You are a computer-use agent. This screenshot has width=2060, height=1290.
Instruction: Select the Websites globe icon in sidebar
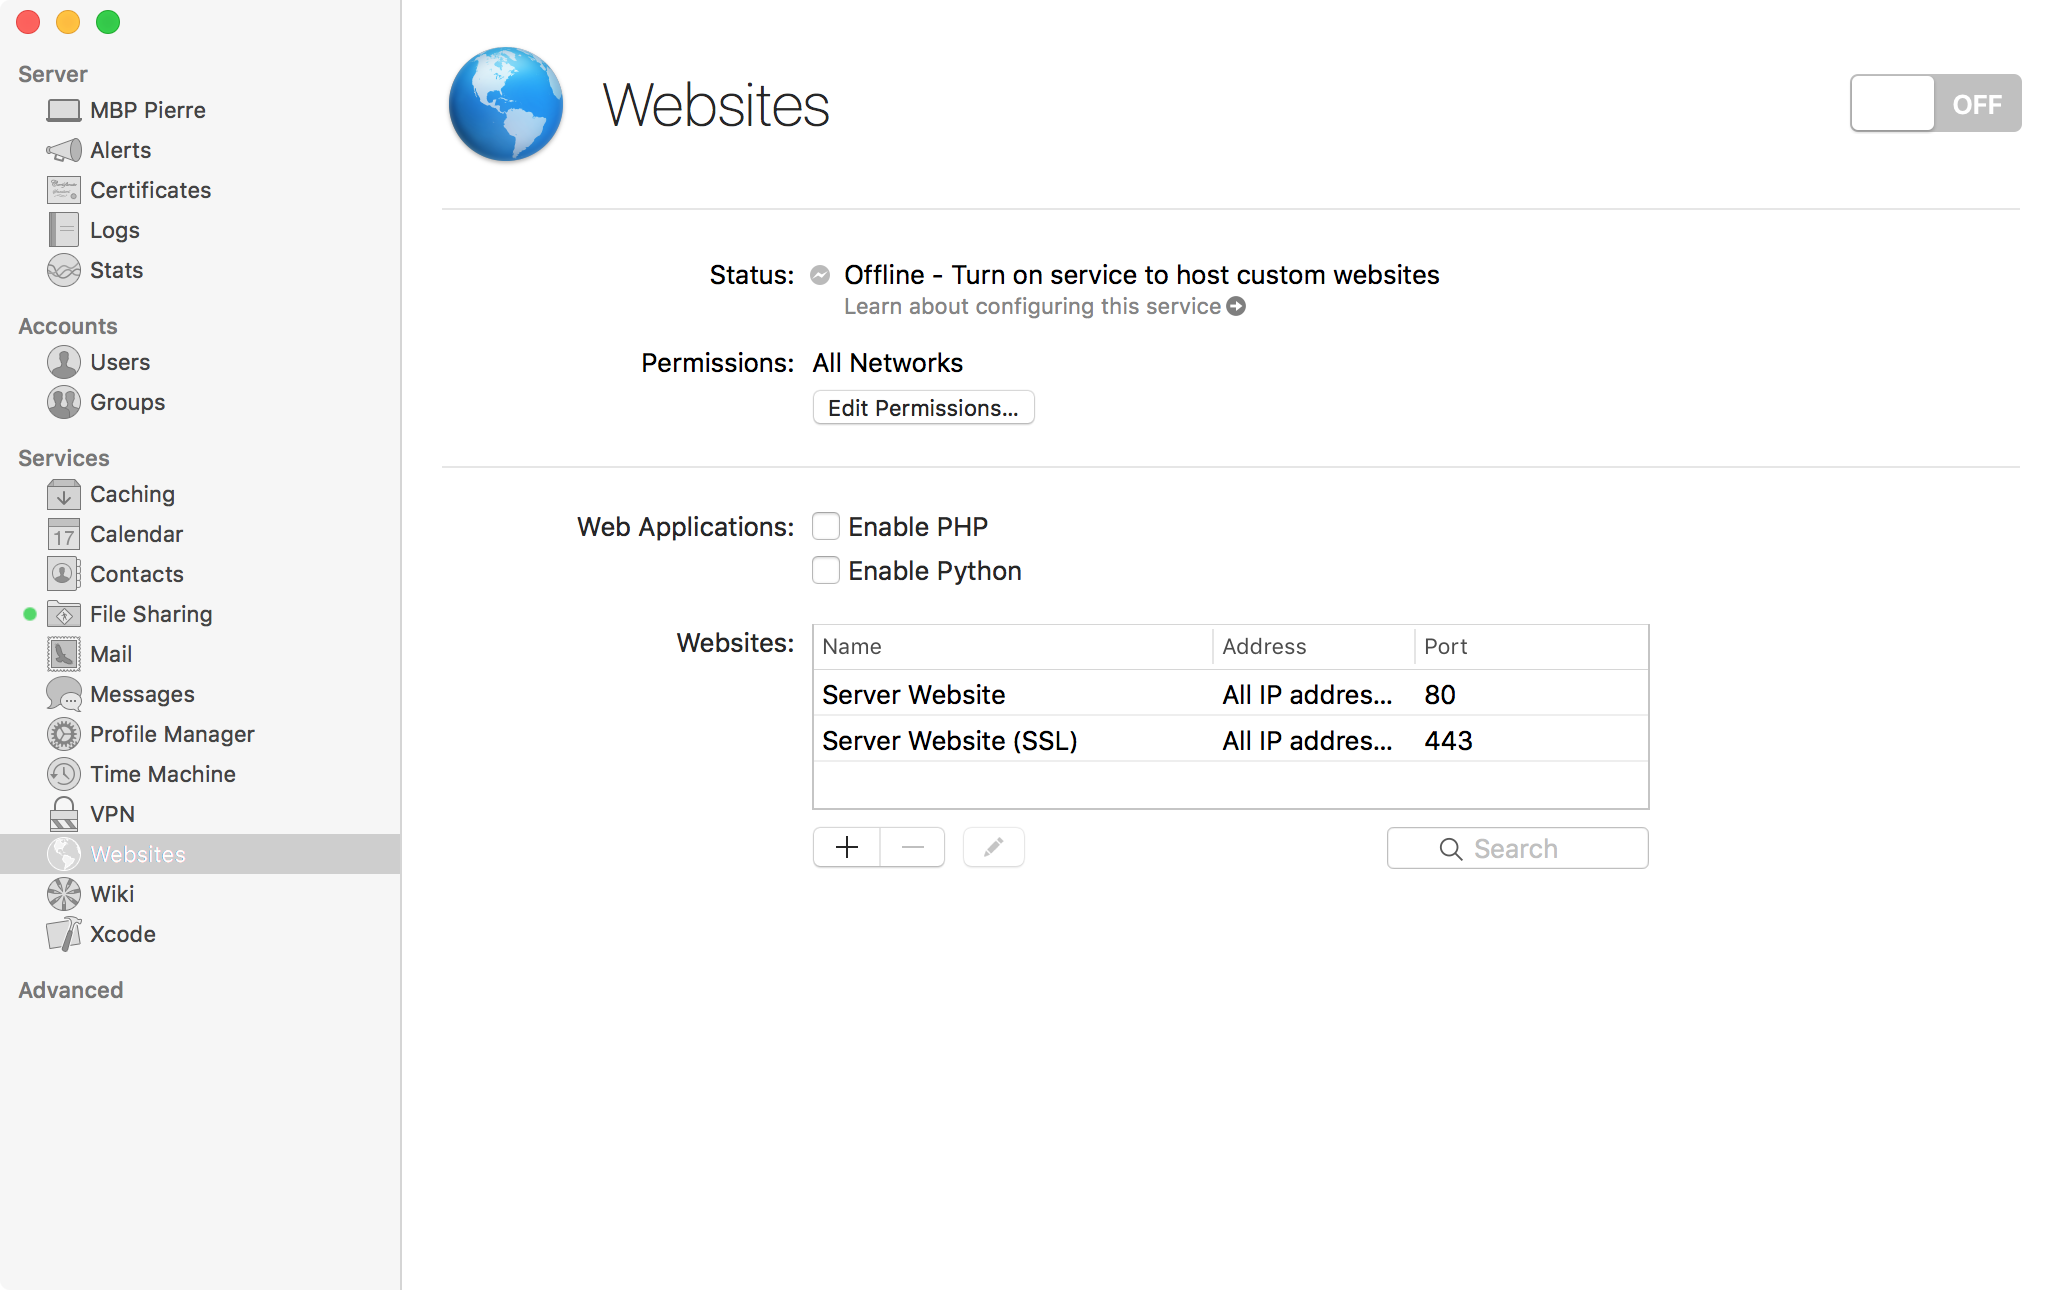point(64,854)
